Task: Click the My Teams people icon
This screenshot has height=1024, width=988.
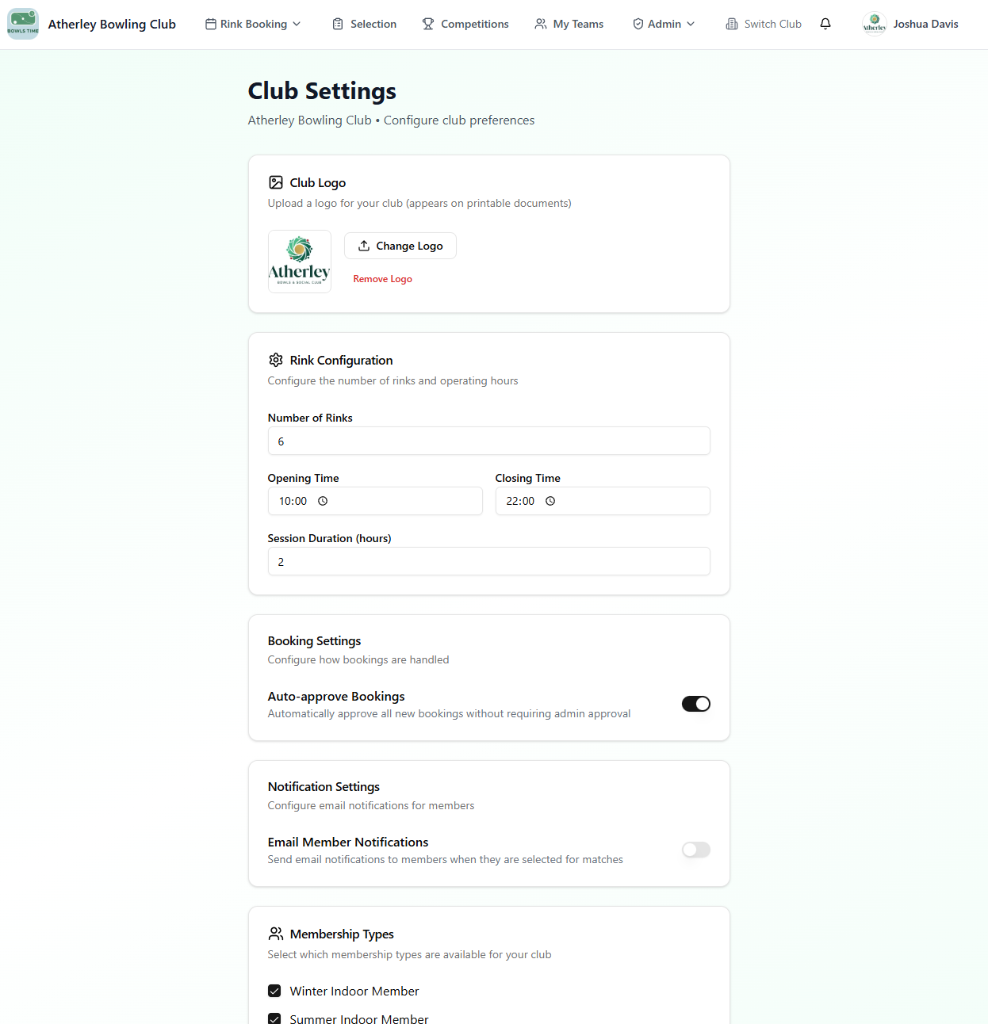Action: point(540,24)
